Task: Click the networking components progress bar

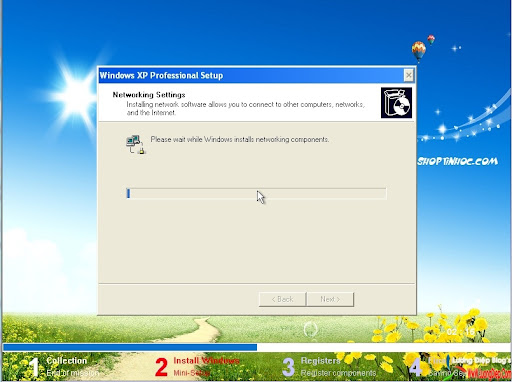Action: 256,194
